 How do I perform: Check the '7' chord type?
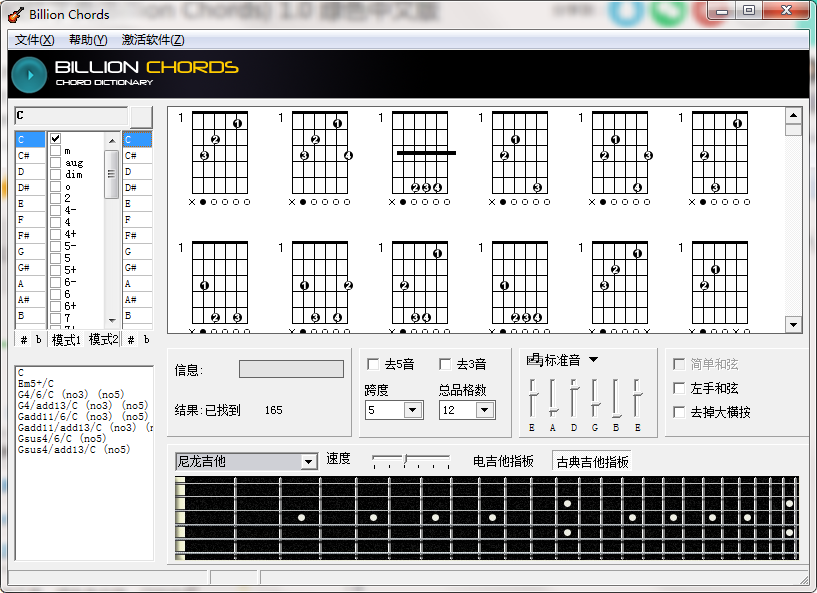click(x=56, y=318)
